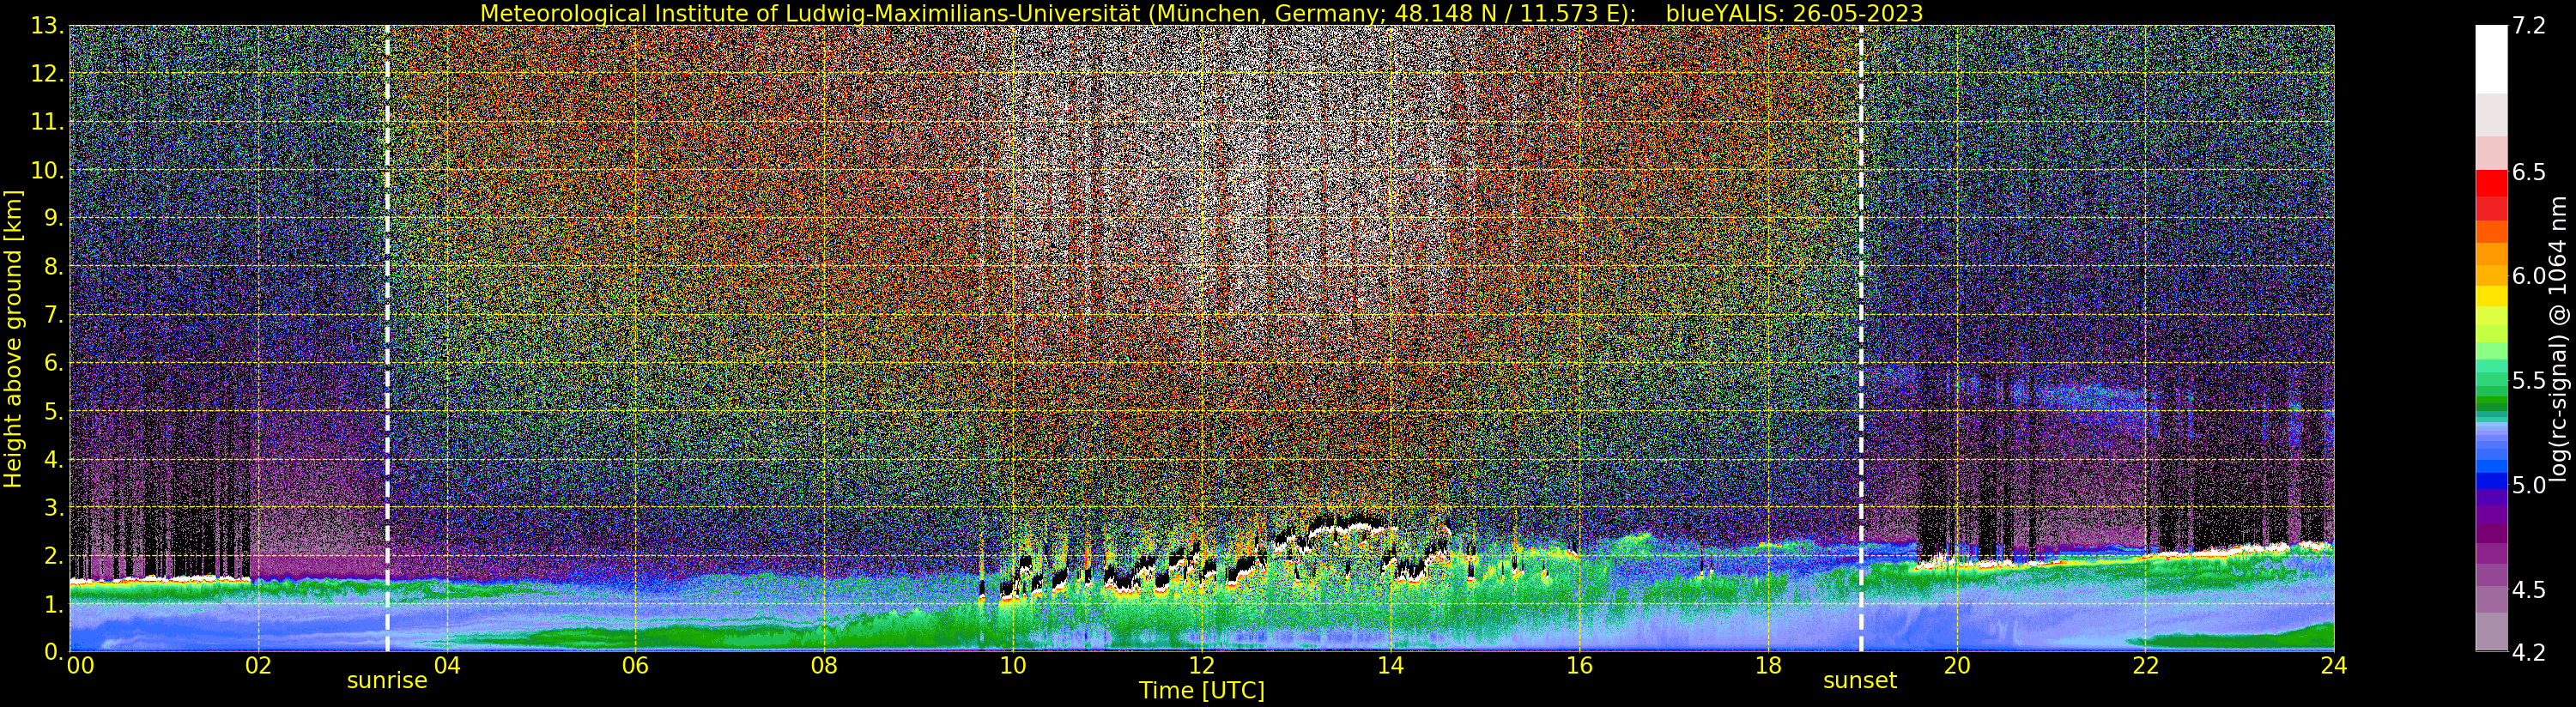Viewport: 2576px width, 707px height.
Task: Click the '6.5' colorbar tick label
Action: (2530, 172)
